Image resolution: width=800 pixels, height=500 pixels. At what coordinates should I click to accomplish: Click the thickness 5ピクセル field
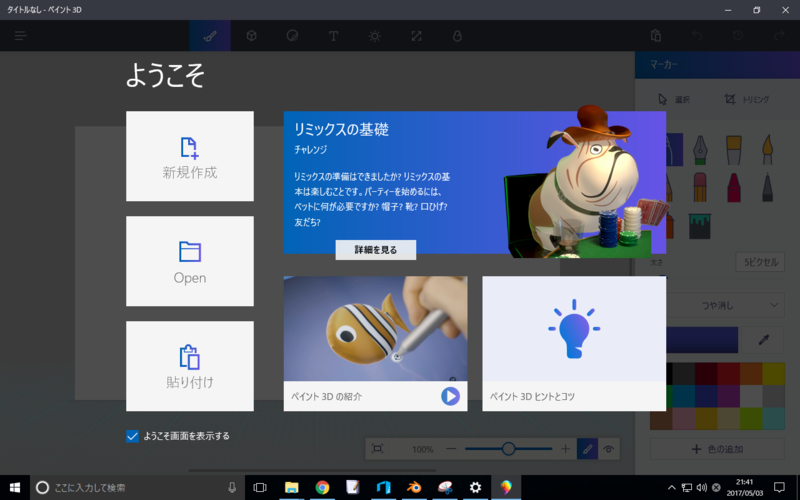760,262
